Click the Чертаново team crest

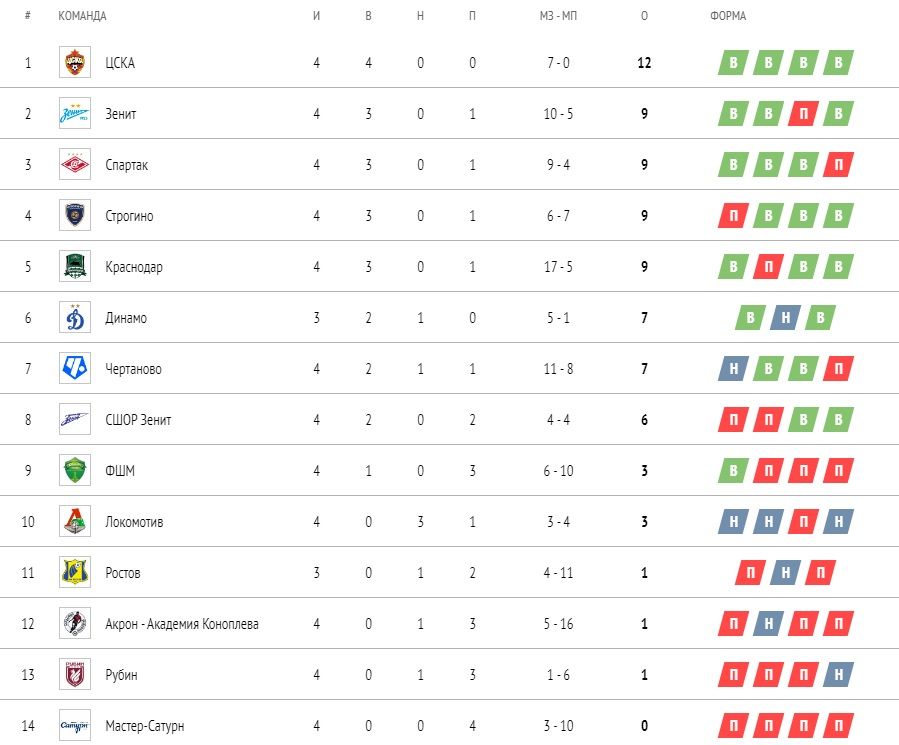pos(75,368)
